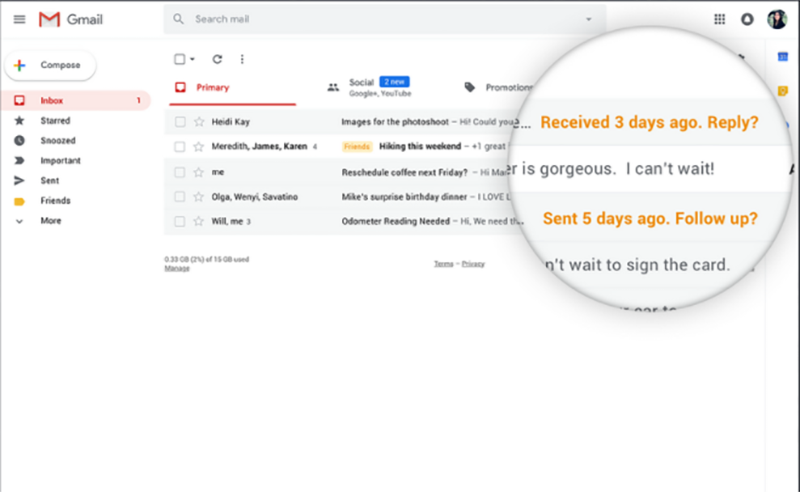The image size is (800, 492).
Task: Click the Important marker icon in sidebar
Action: pos(19,160)
